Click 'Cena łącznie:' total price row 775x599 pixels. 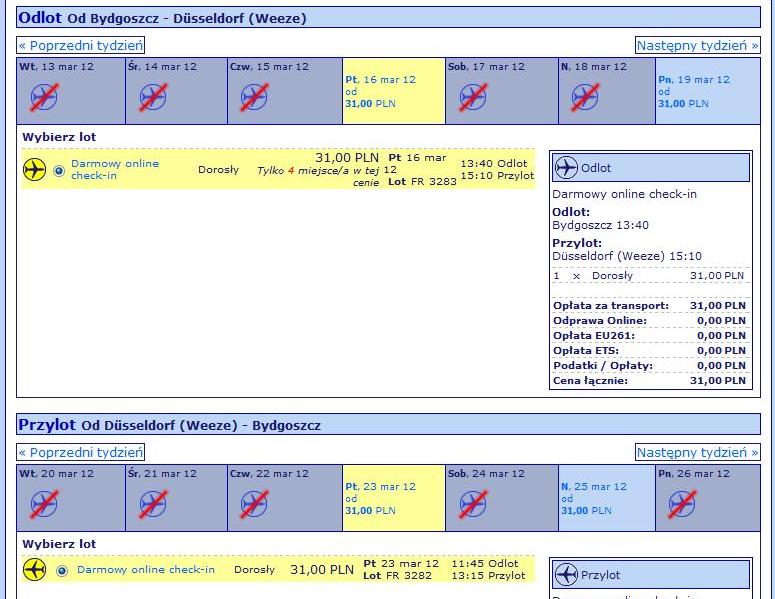[649, 381]
